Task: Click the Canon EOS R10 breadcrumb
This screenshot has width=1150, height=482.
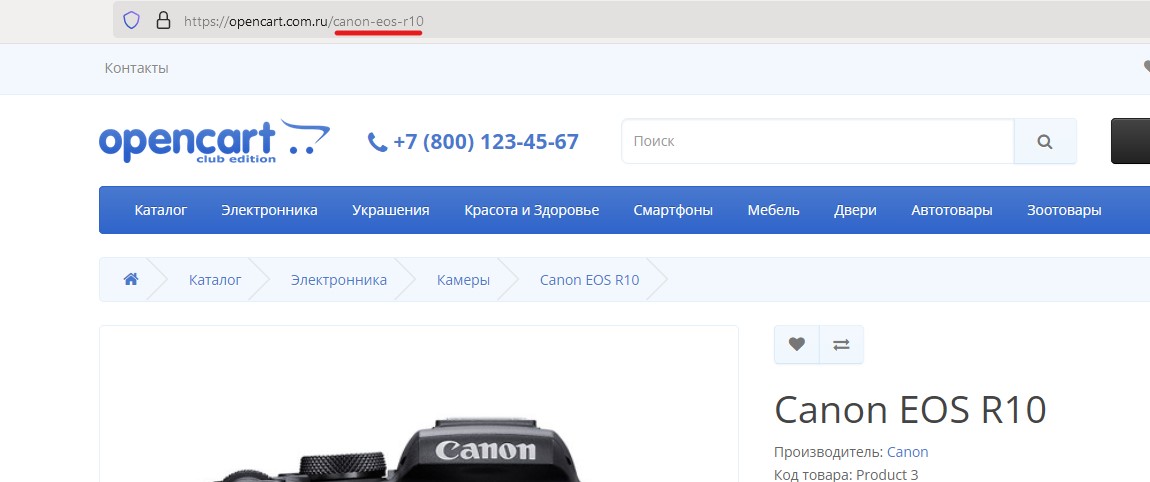Action: pos(590,280)
